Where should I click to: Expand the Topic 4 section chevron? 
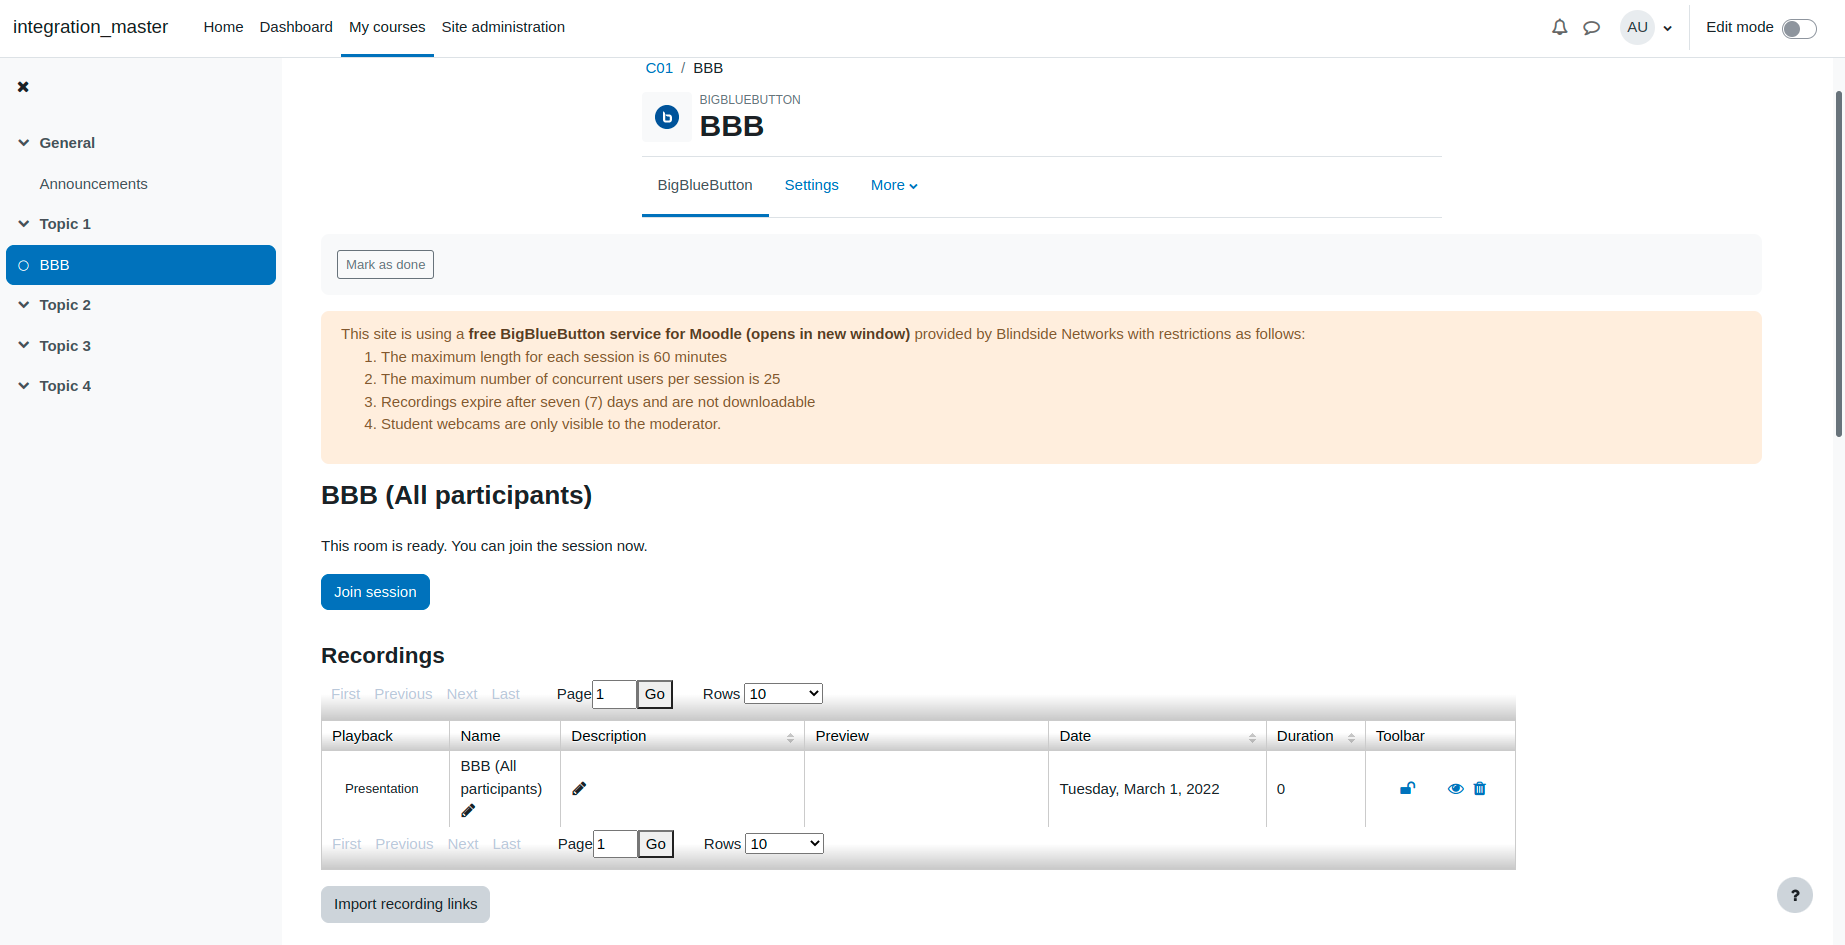pos(24,386)
